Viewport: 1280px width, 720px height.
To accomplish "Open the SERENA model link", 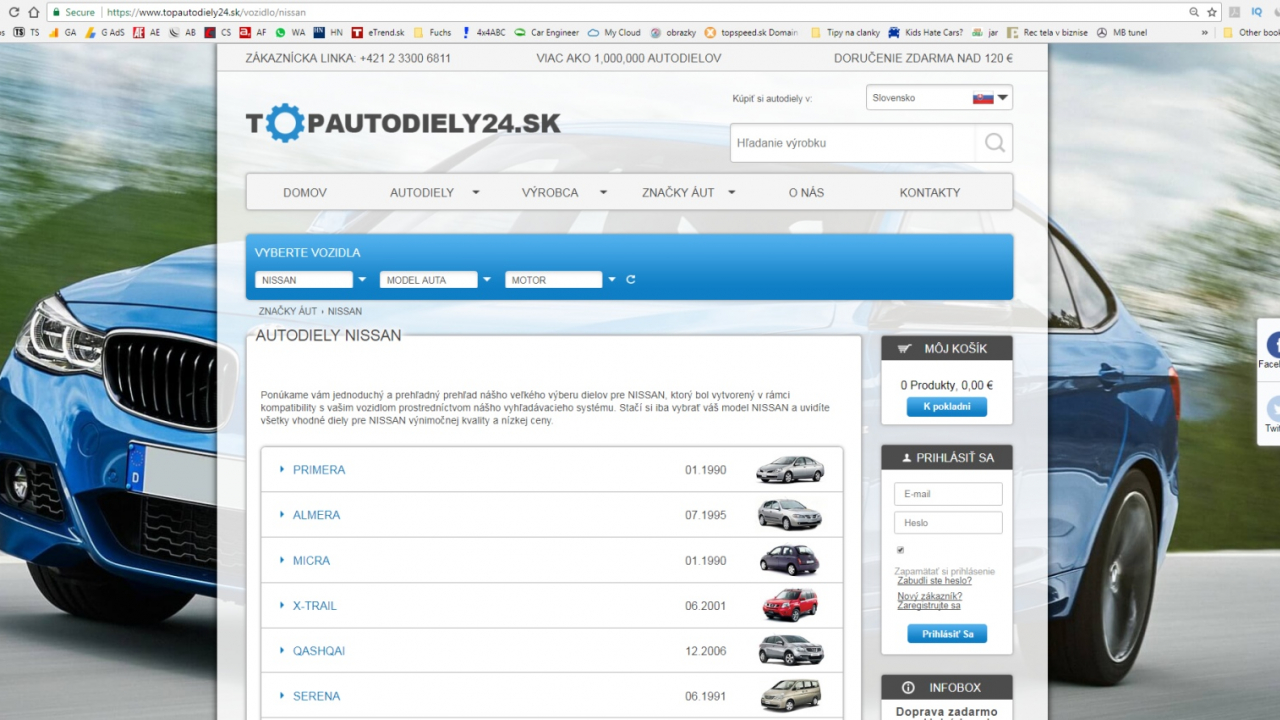I will (x=316, y=696).
